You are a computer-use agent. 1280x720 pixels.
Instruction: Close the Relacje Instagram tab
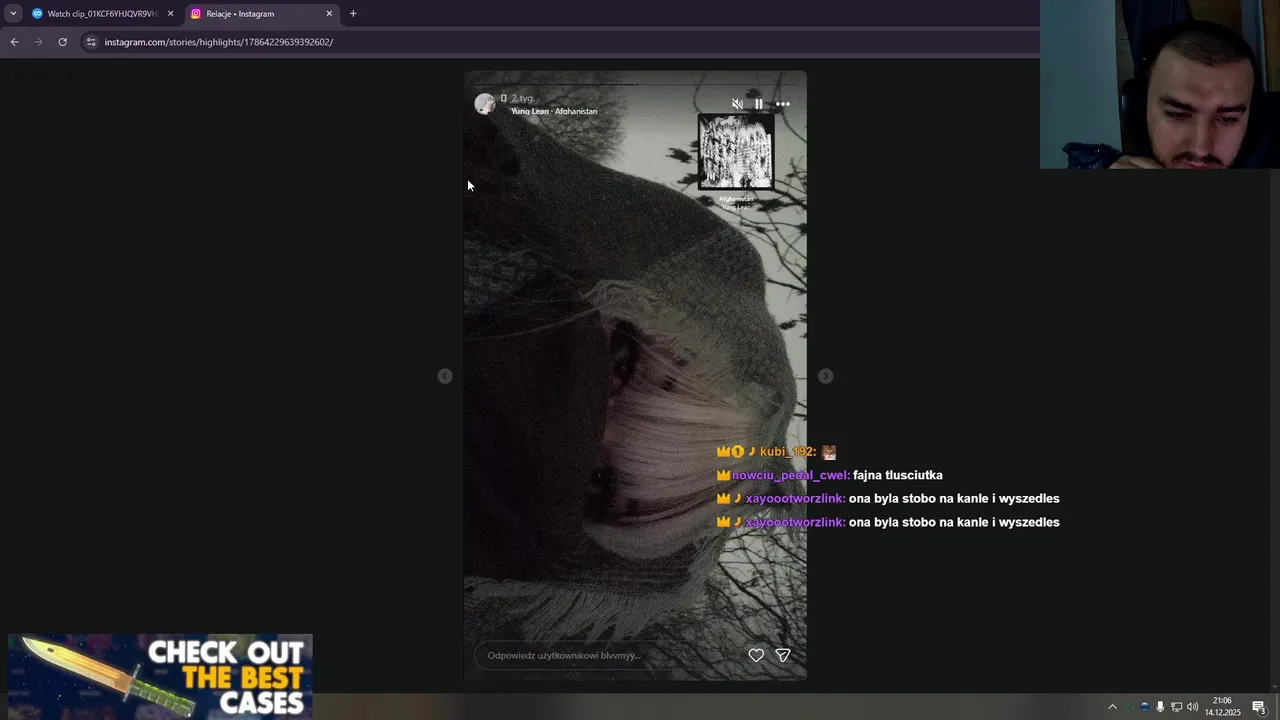[x=329, y=14]
